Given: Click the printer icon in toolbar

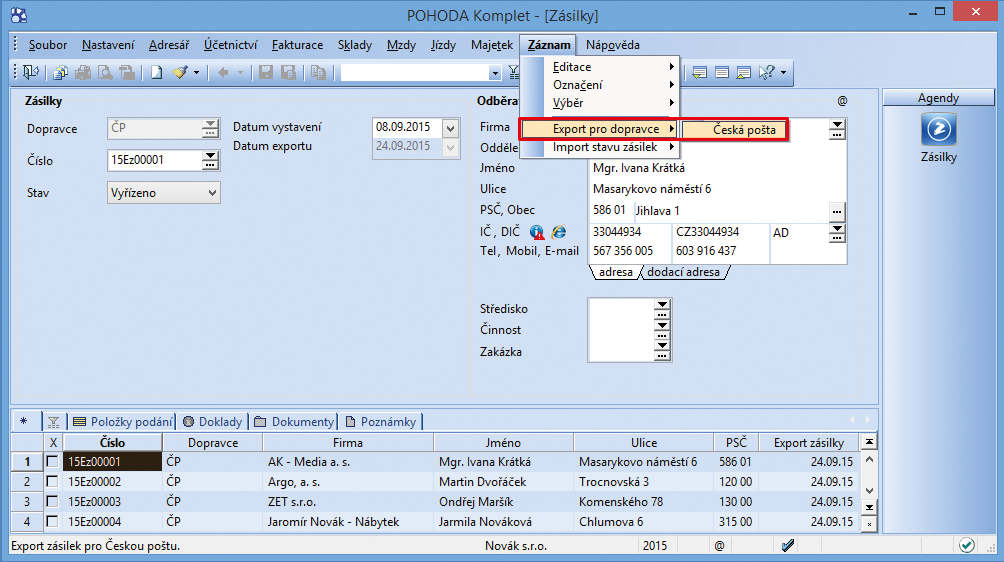Looking at the screenshot, I should (x=83, y=72).
